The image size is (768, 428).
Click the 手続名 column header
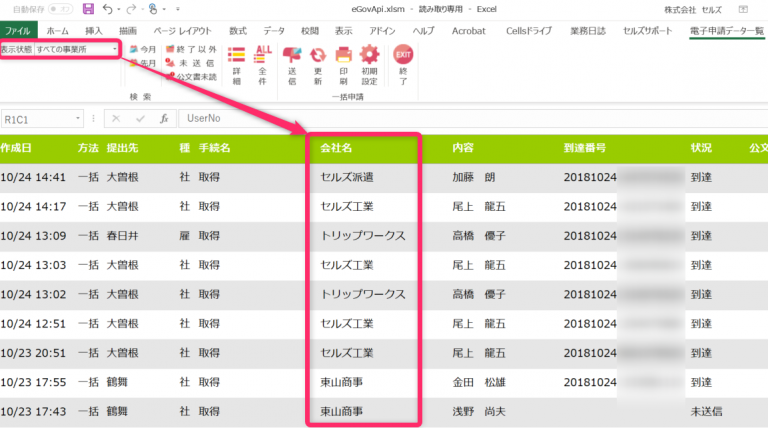pyautogui.click(x=215, y=148)
